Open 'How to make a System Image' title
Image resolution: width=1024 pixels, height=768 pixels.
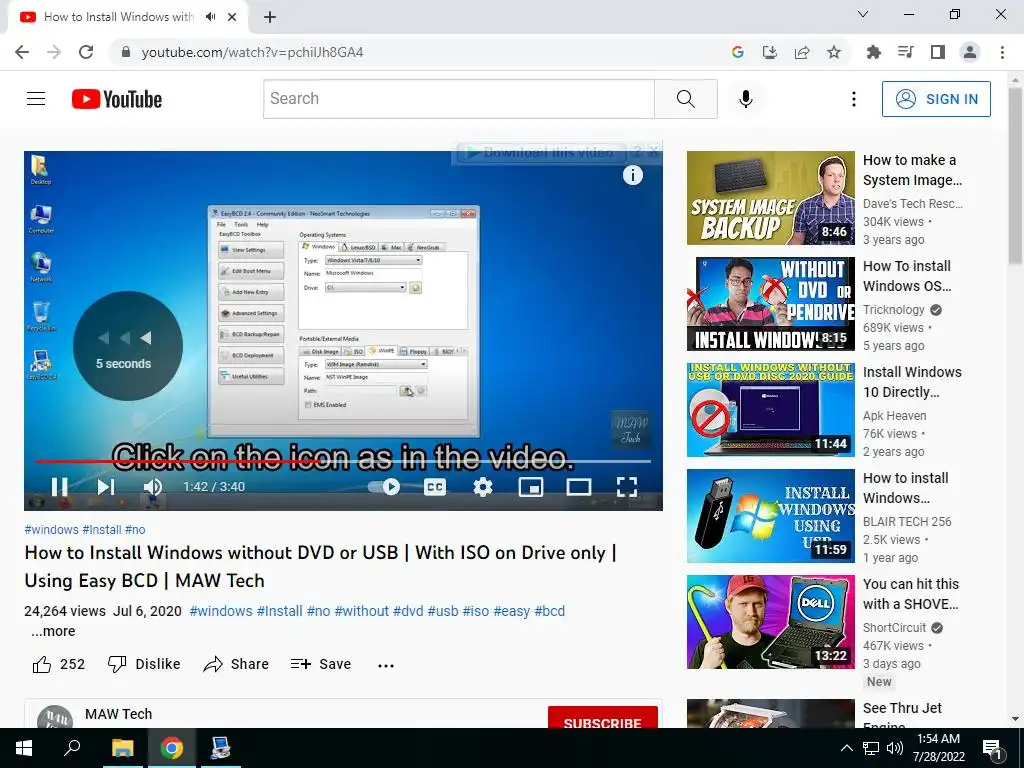point(912,170)
